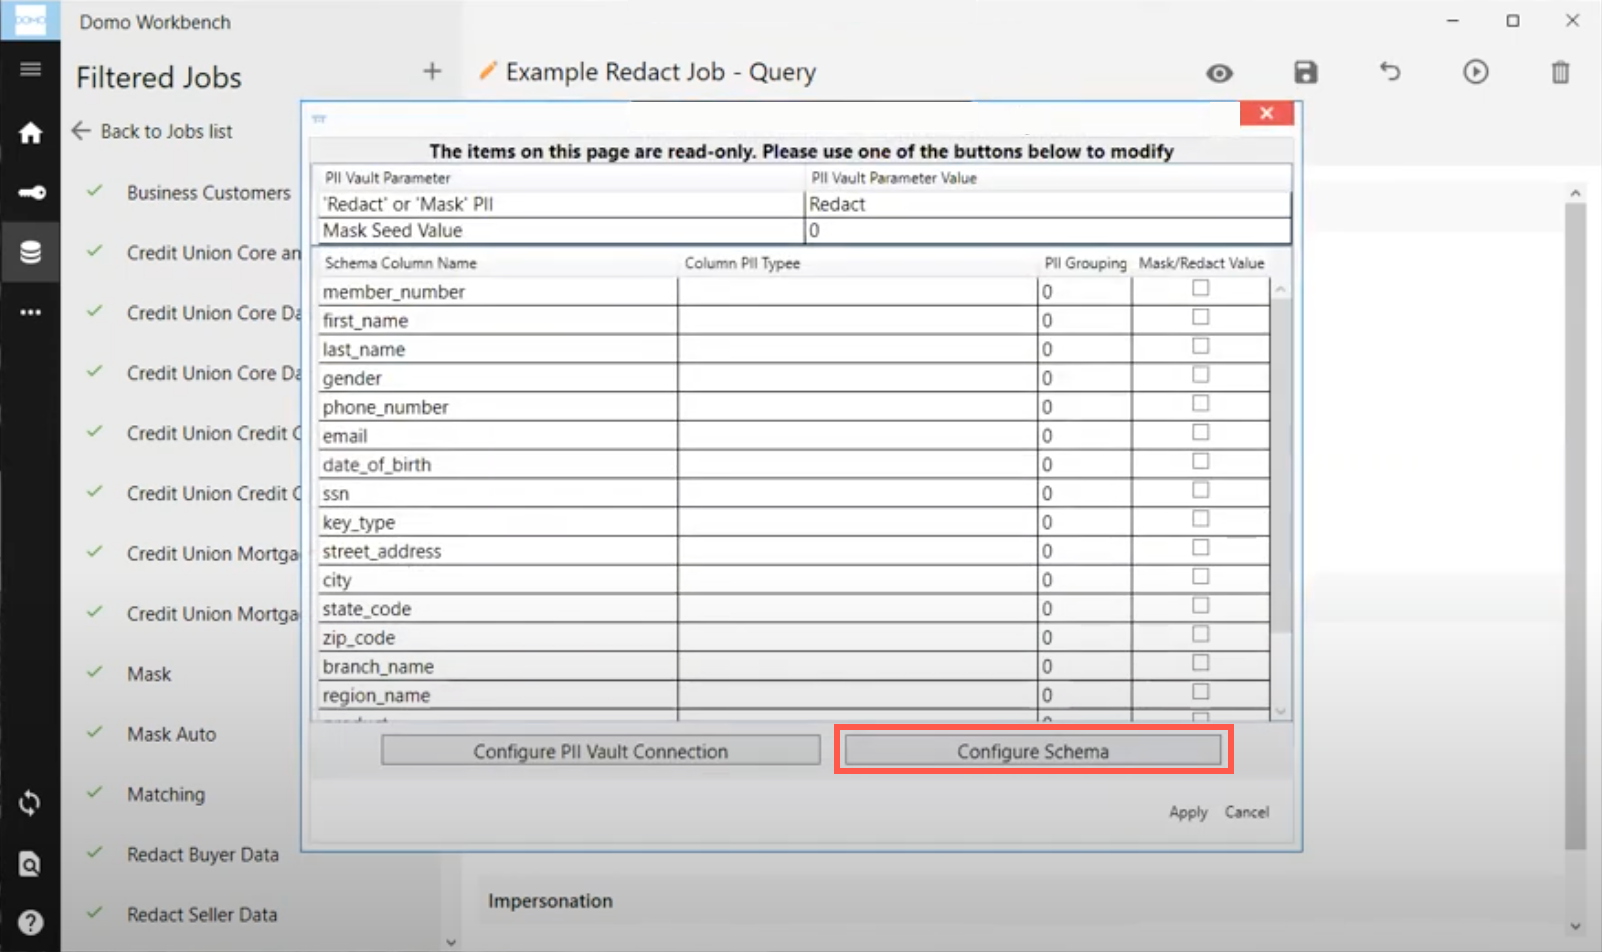1602x952 pixels.
Task: Check Mask/Redact Value for member_number
Action: (1201, 288)
